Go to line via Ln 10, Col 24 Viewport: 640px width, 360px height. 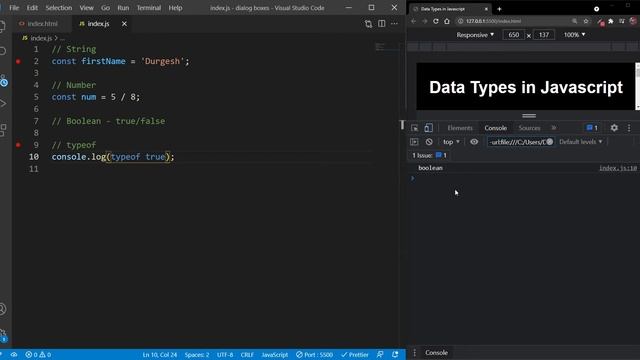point(160,354)
